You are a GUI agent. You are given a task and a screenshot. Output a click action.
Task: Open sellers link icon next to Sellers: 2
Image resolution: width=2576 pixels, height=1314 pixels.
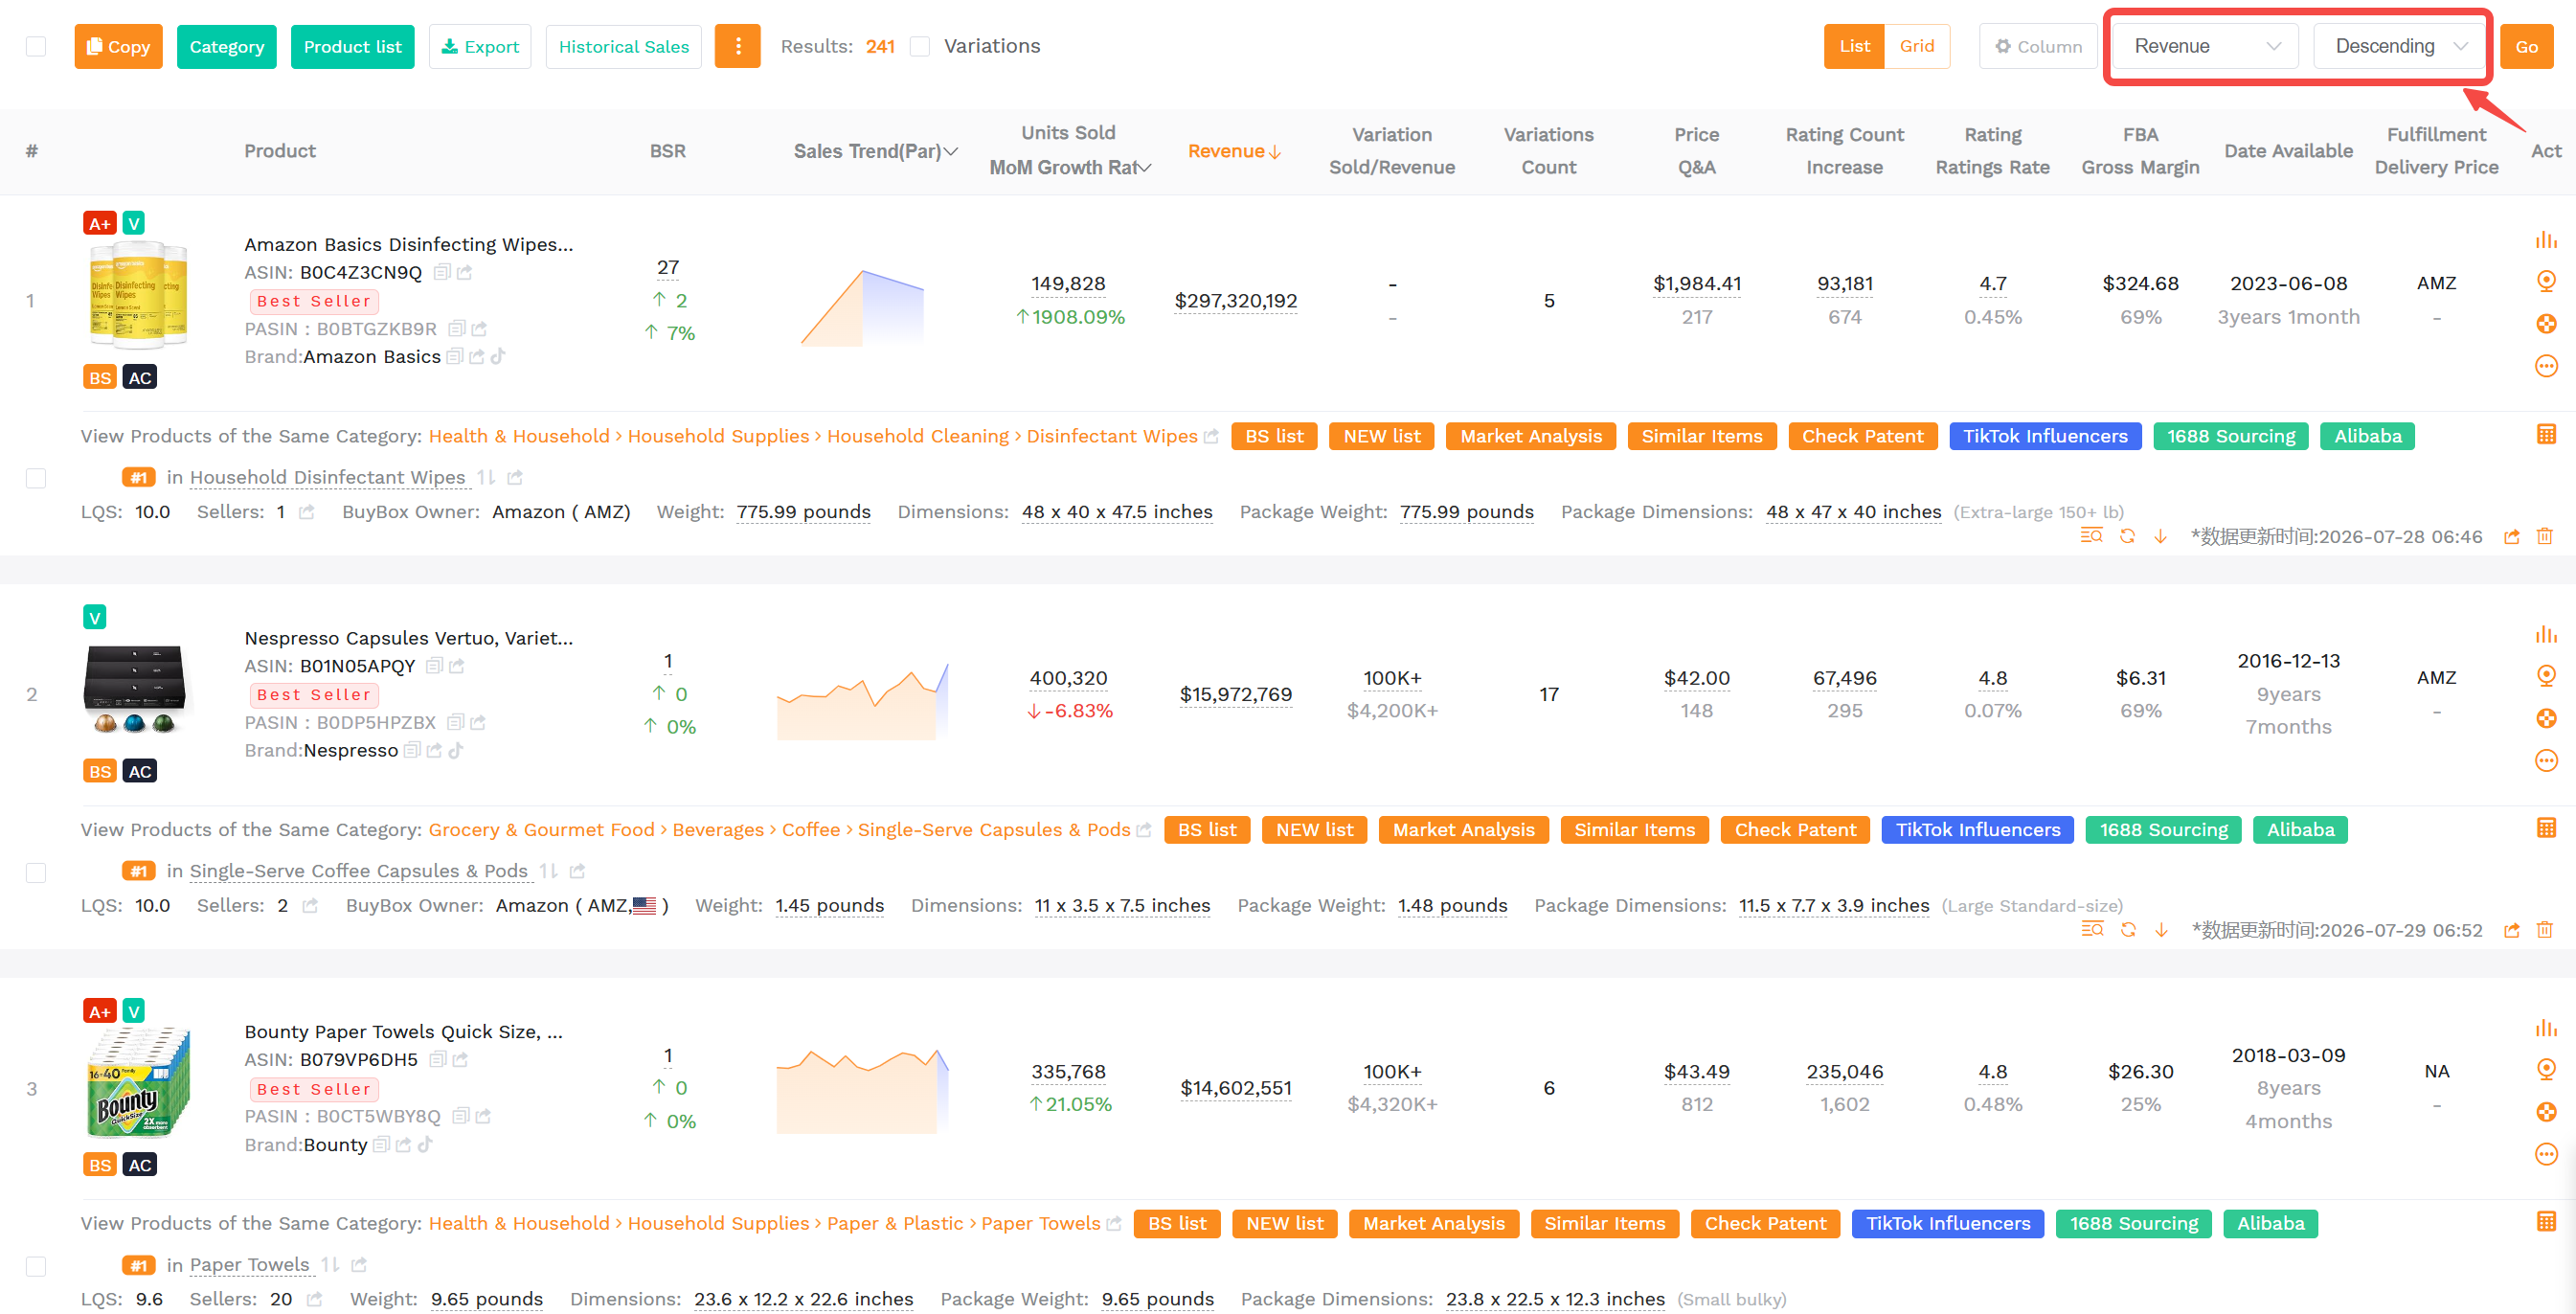tap(310, 906)
